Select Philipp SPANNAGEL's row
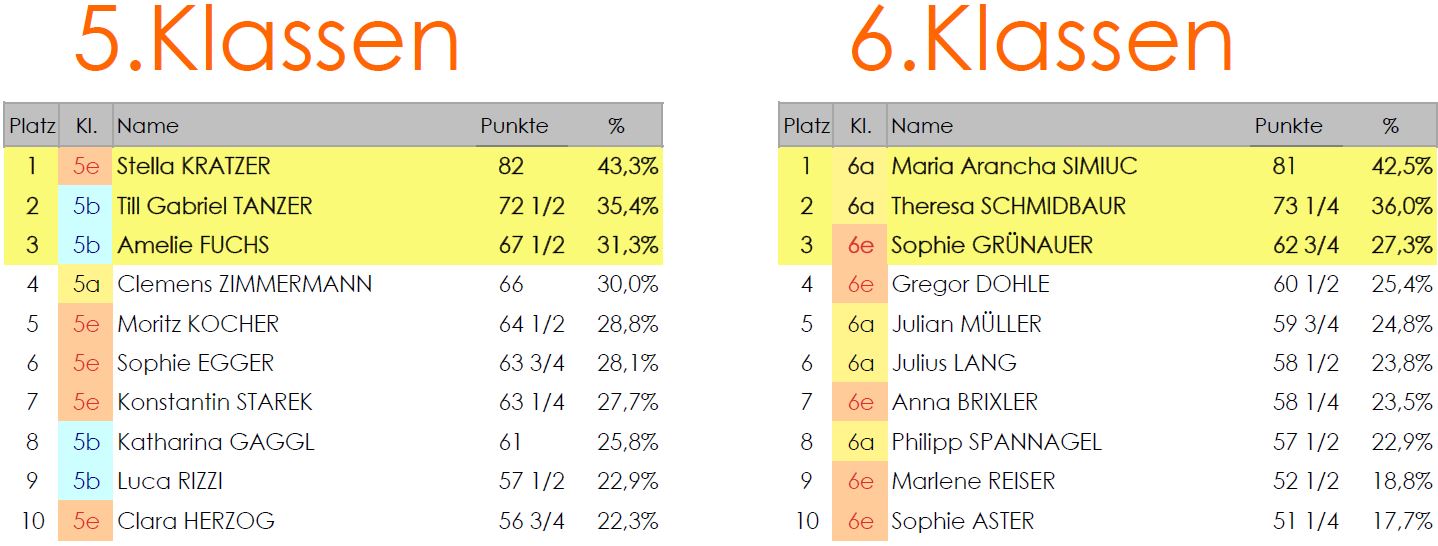 pyautogui.click(x=1108, y=442)
